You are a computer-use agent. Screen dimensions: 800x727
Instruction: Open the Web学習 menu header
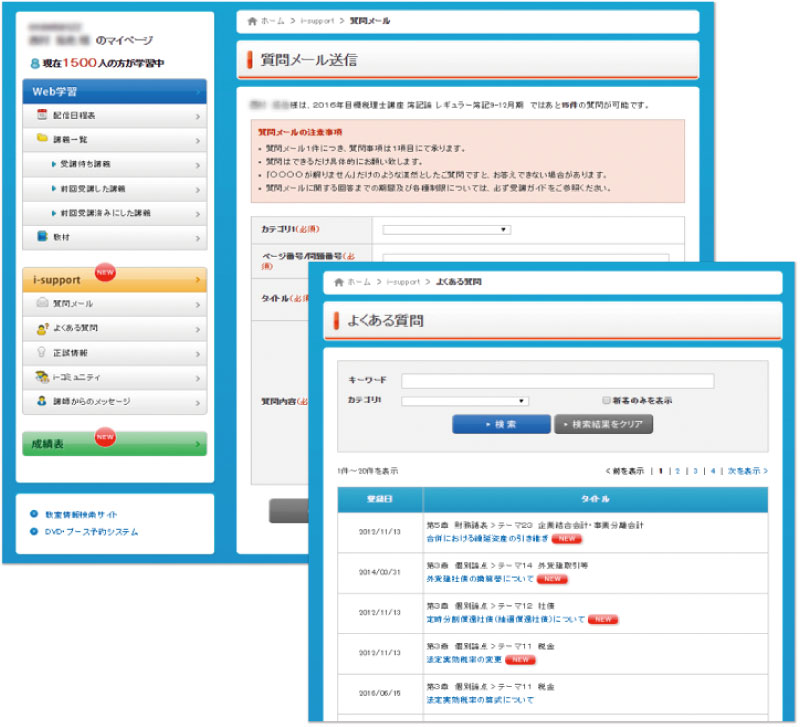114,91
